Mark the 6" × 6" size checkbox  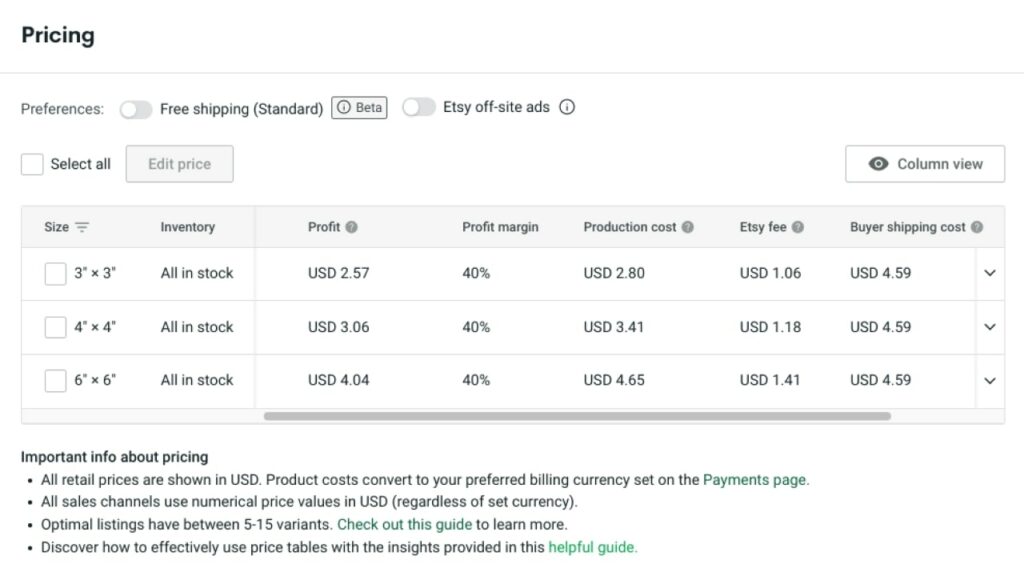click(x=55, y=380)
